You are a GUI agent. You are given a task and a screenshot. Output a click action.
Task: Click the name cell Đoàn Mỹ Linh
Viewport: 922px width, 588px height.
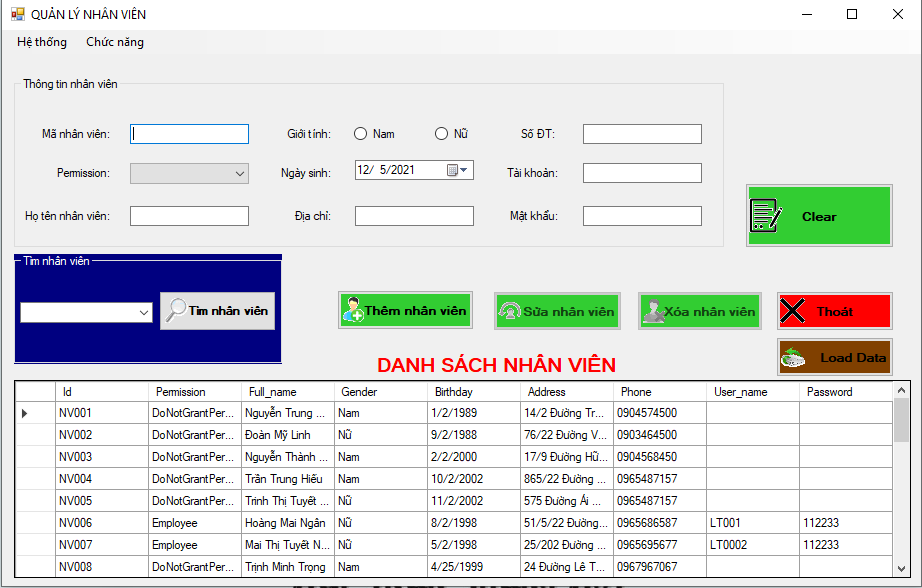click(288, 435)
